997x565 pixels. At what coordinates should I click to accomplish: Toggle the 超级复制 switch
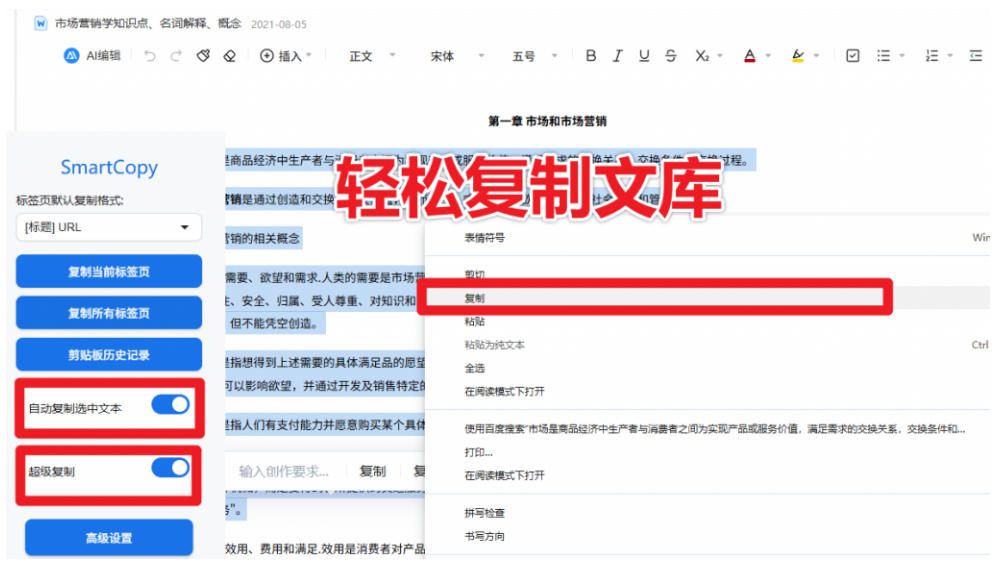coord(170,468)
